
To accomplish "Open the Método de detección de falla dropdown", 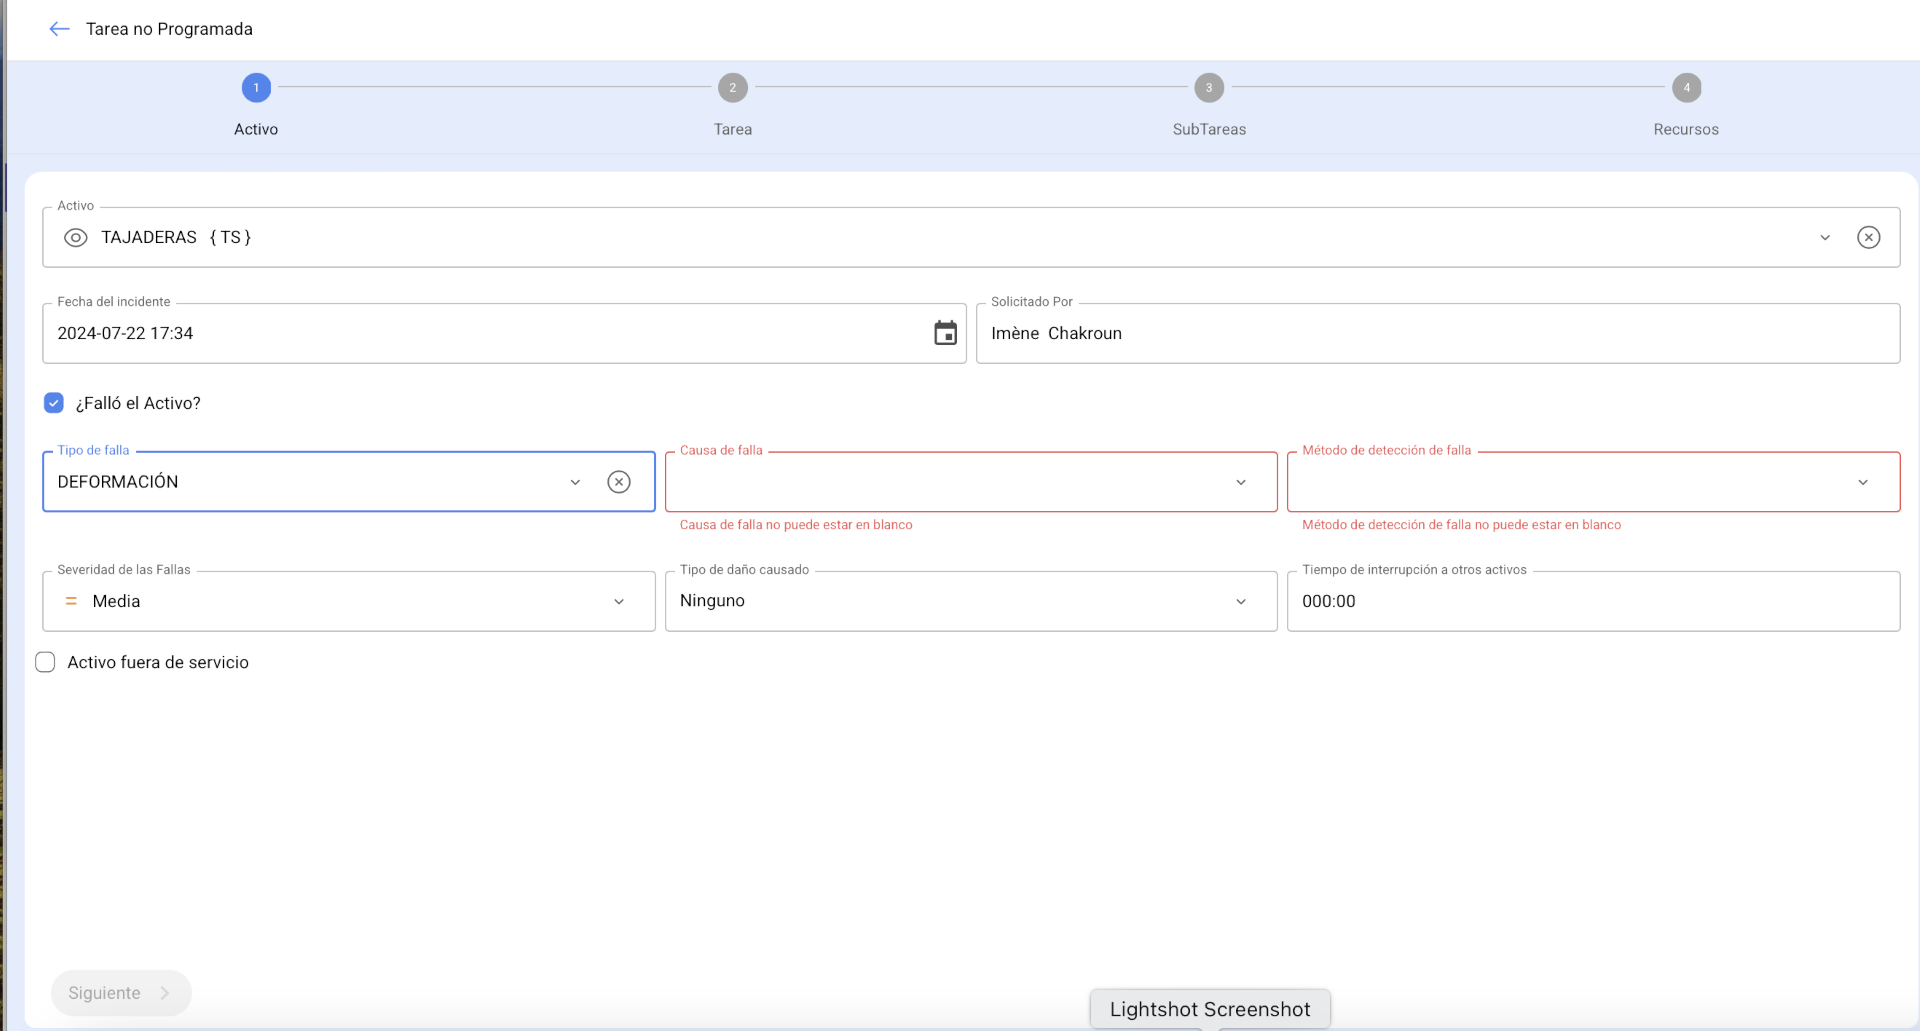I will click(1863, 482).
